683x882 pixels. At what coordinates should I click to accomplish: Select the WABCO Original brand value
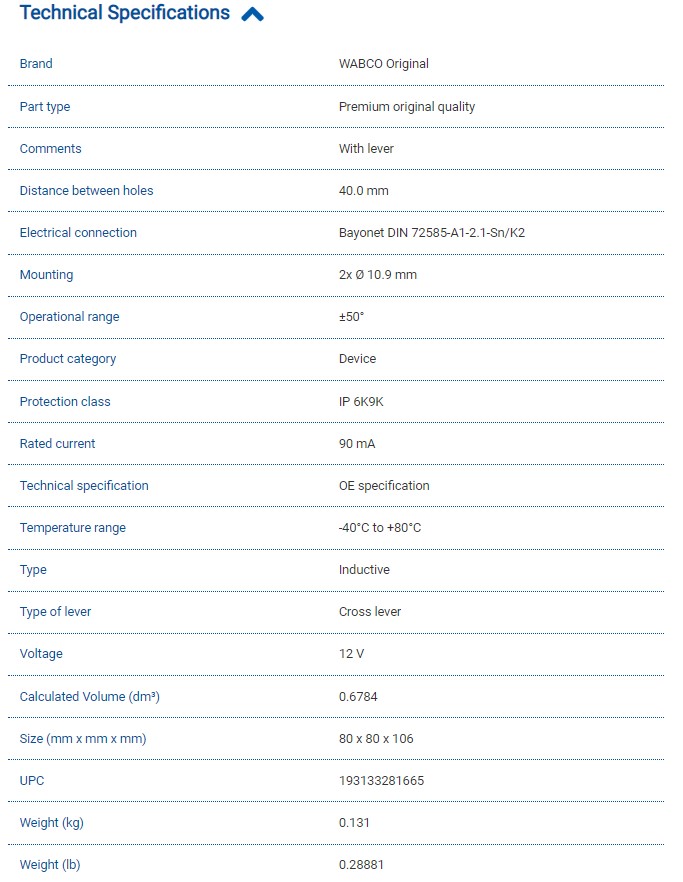[383, 64]
